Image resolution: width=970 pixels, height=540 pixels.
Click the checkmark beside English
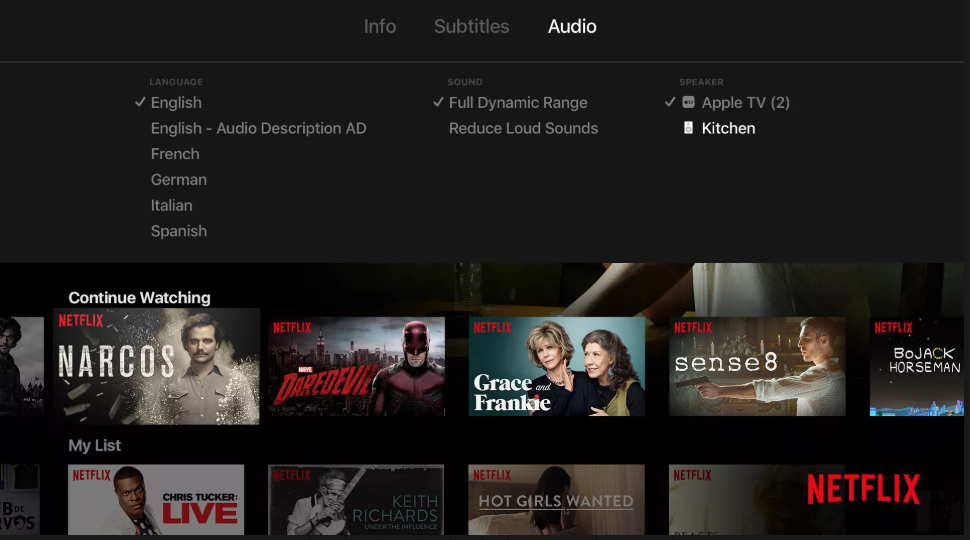[140, 102]
